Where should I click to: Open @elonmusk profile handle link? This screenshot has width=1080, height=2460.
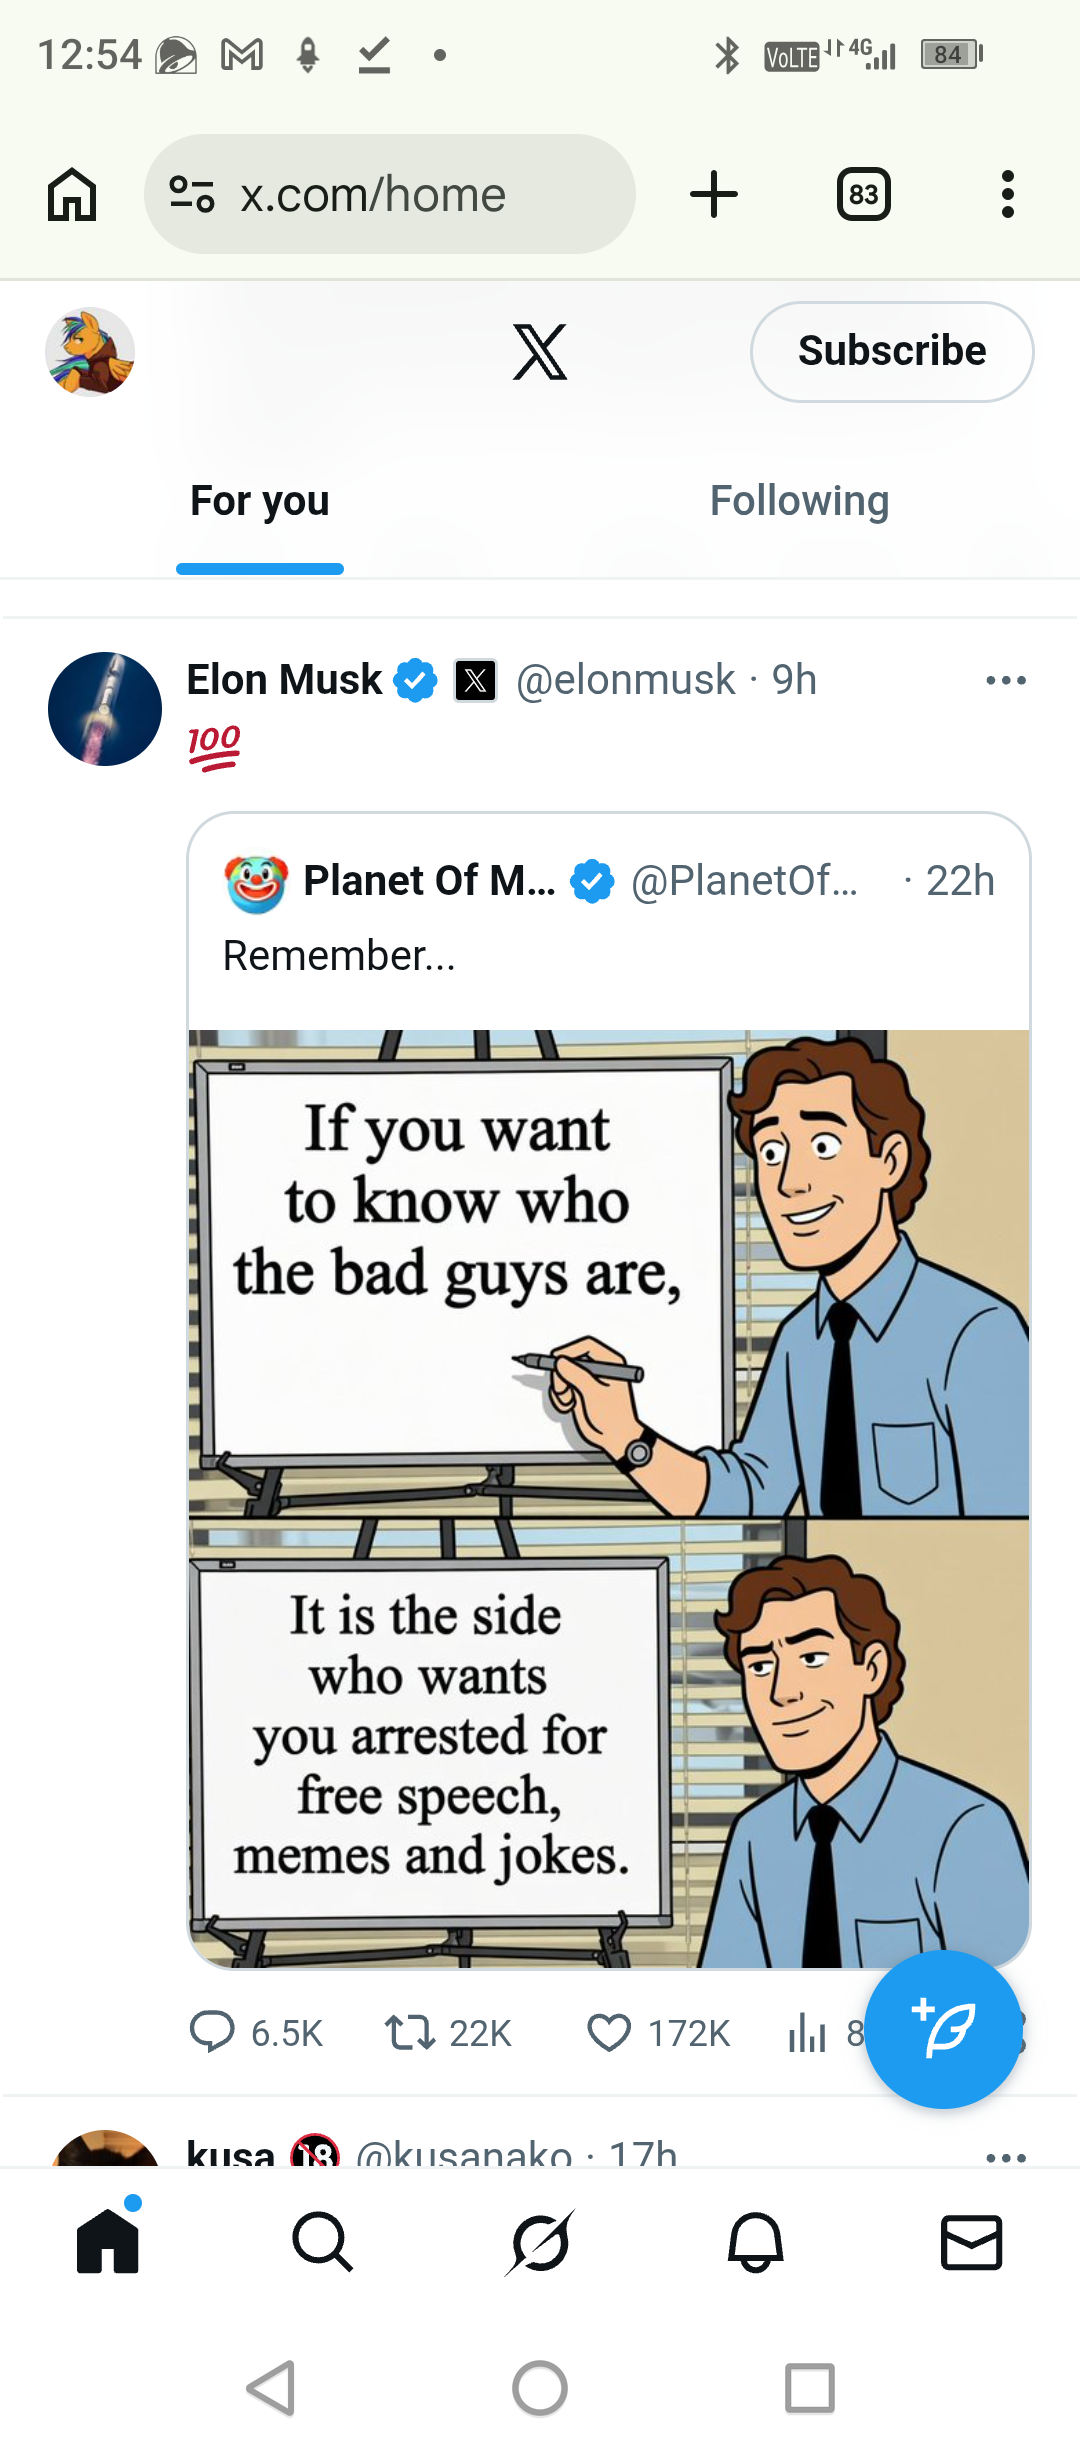click(625, 680)
